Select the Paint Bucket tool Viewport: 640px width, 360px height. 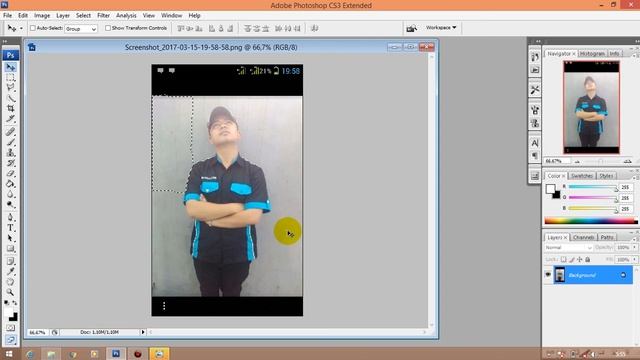(x=11, y=184)
